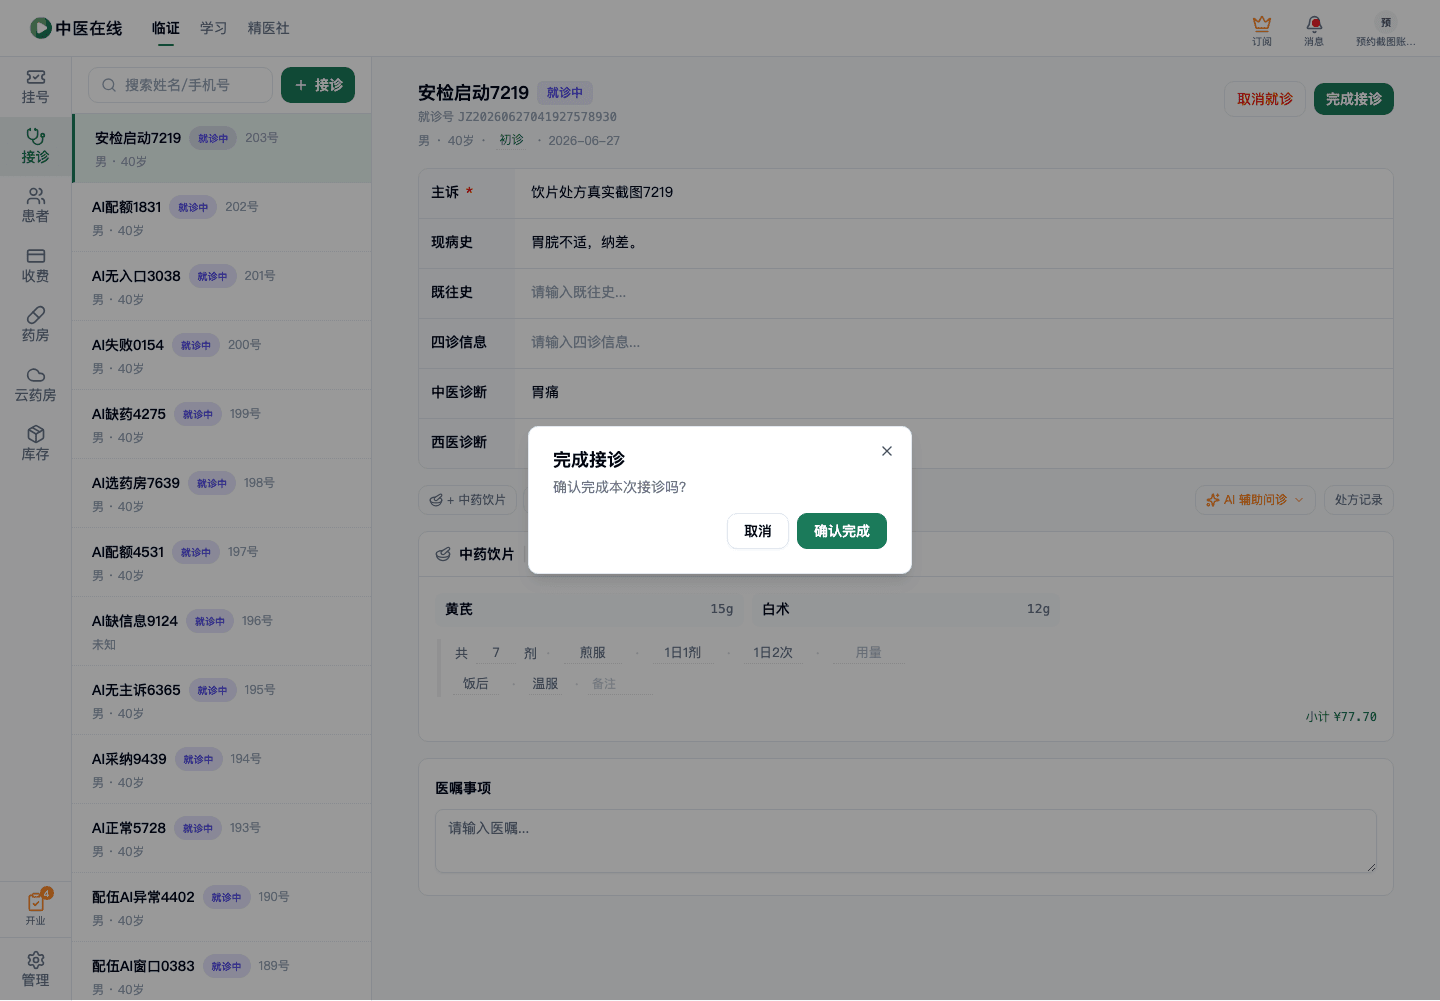This screenshot has width=1440, height=1001.
Task: Select patient 配伍AI异常4402
Action: [222, 907]
